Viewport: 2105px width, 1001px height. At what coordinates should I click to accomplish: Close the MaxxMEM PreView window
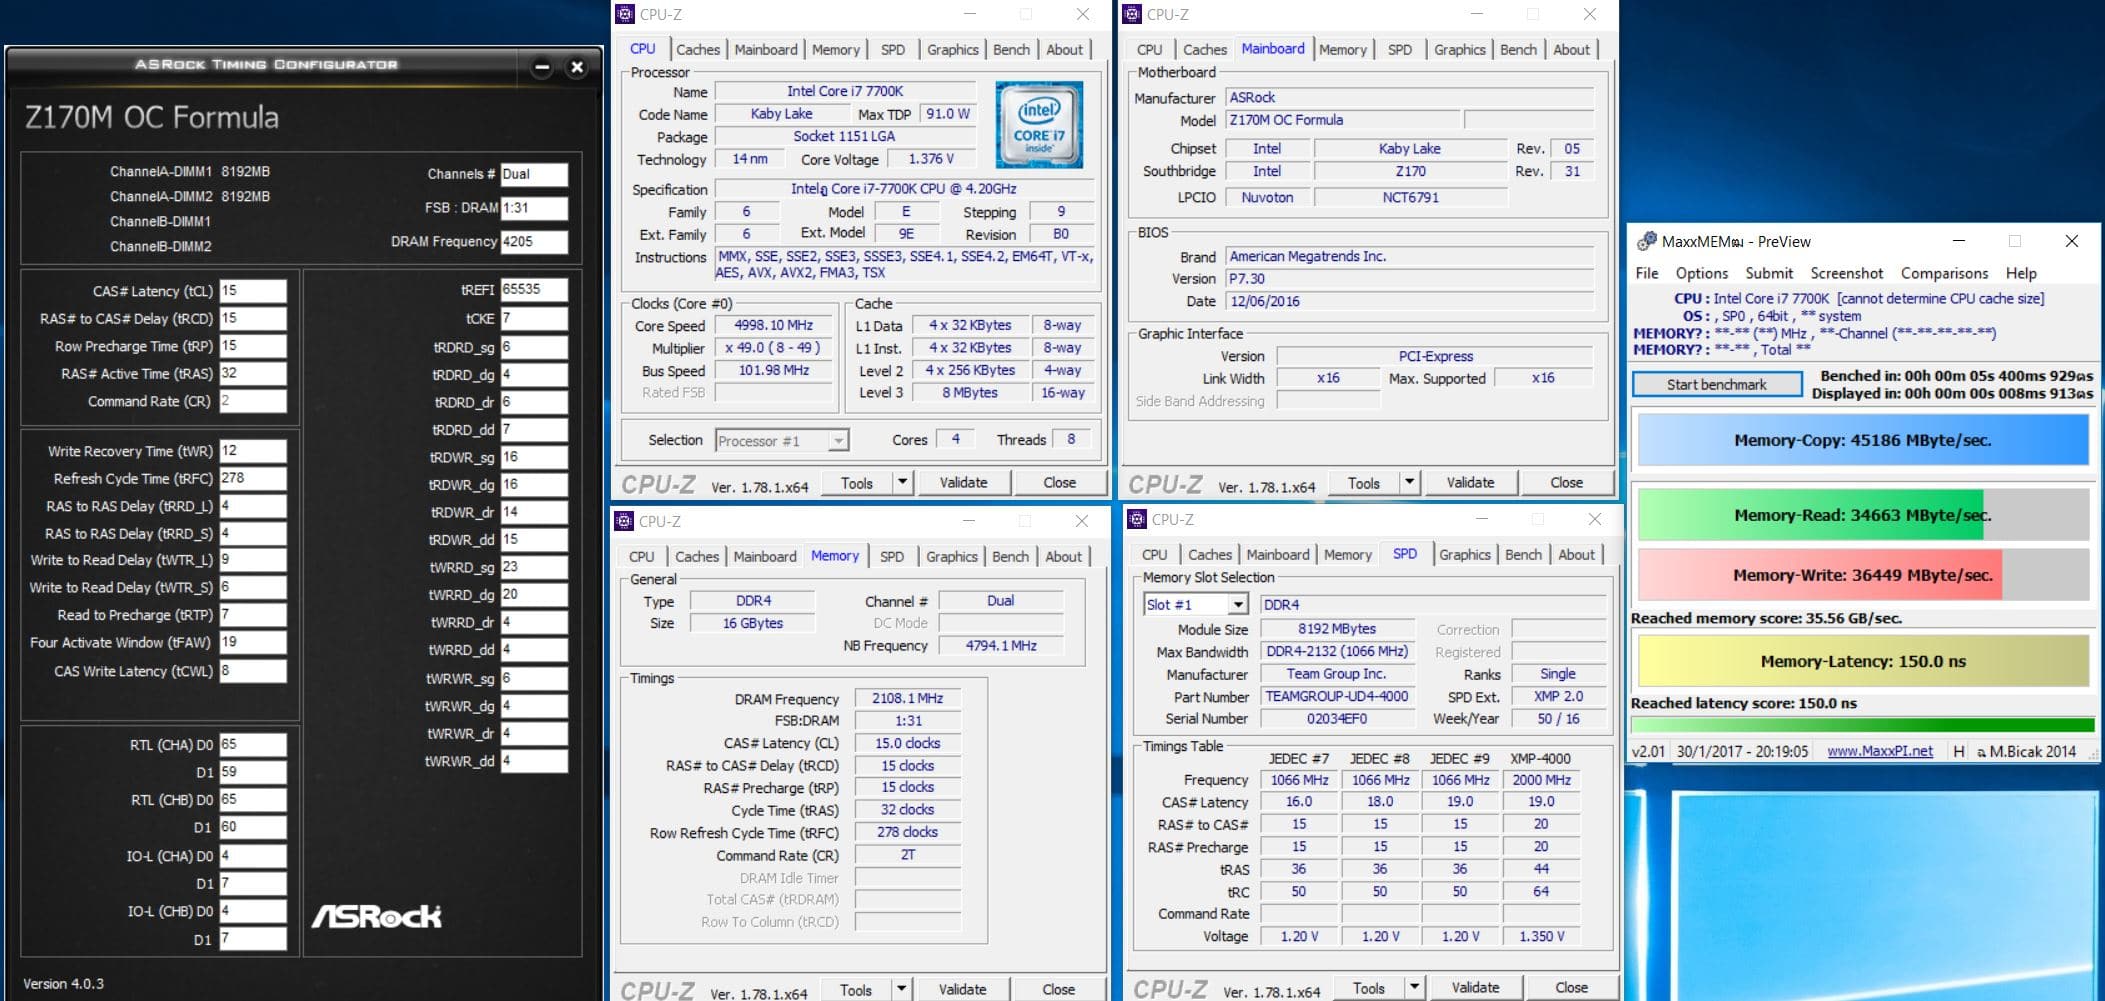(x=2071, y=241)
